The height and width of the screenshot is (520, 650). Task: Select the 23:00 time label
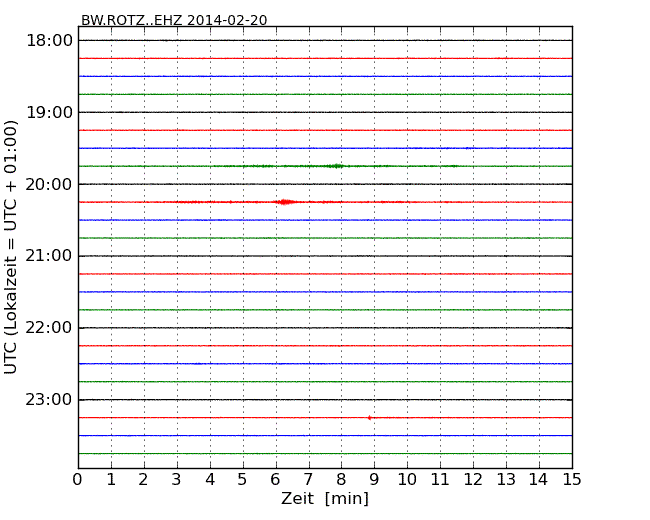(49, 400)
